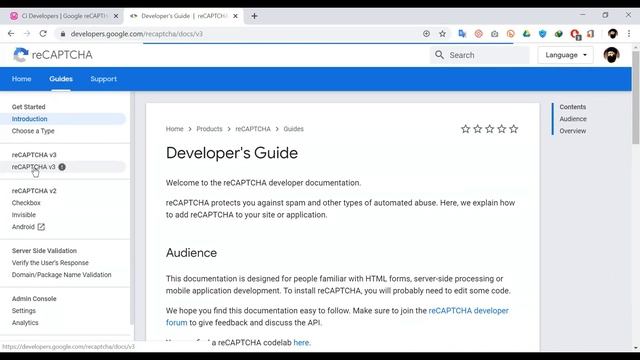Screen dimensions: 640x360
Task: Rate the page one star
Action: point(465,129)
